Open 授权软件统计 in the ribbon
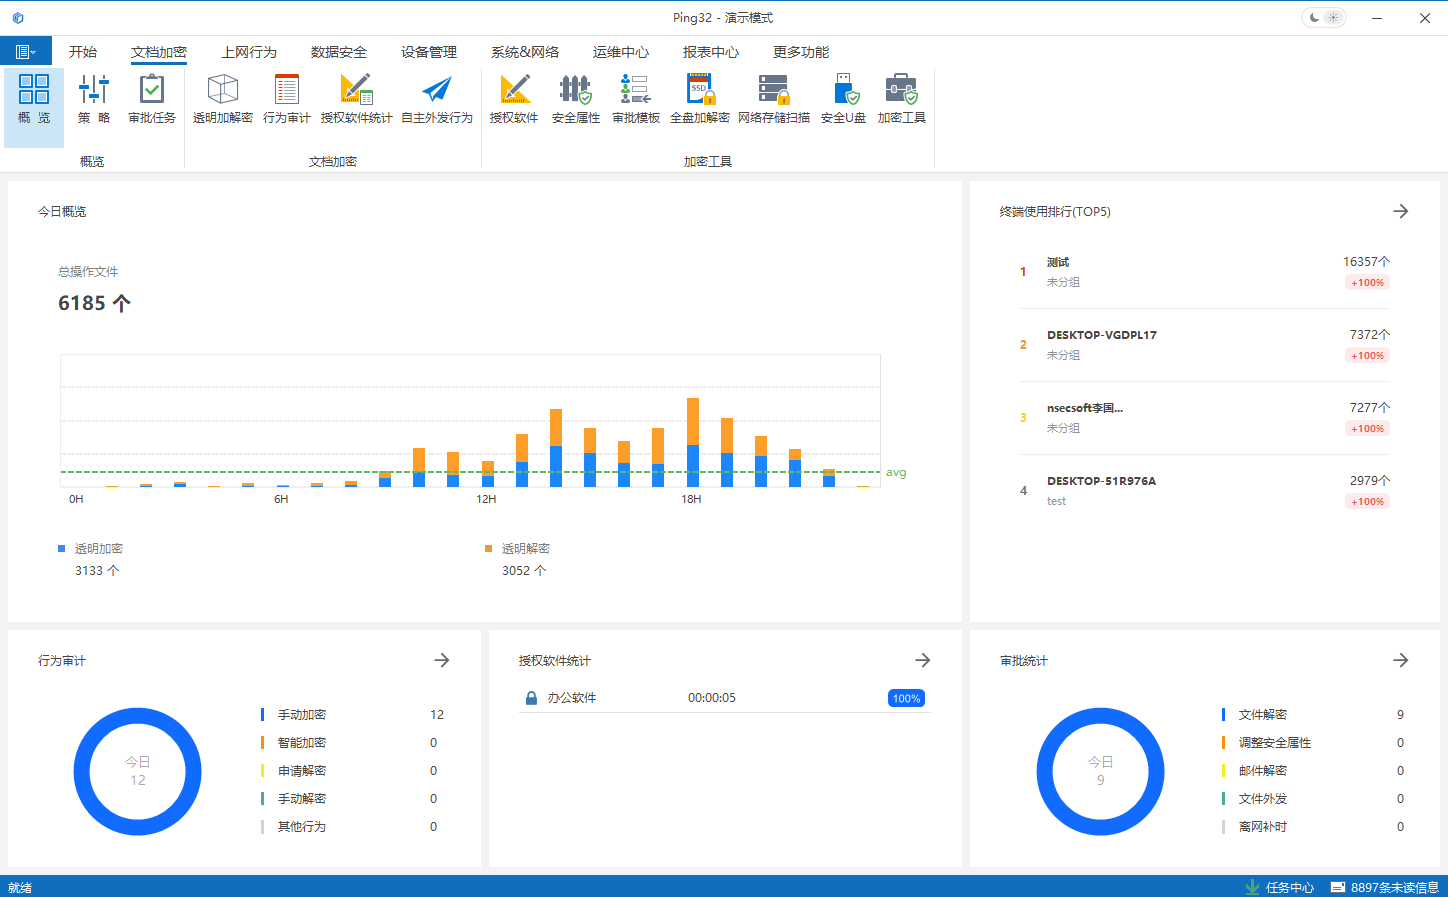This screenshot has height=897, width=1448. click(356, 99)
